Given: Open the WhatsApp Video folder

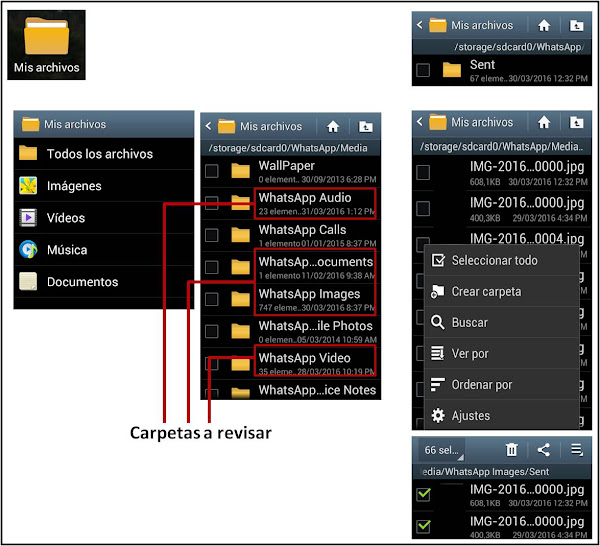Looking at the screenshot, I should (x=290, y=363).
